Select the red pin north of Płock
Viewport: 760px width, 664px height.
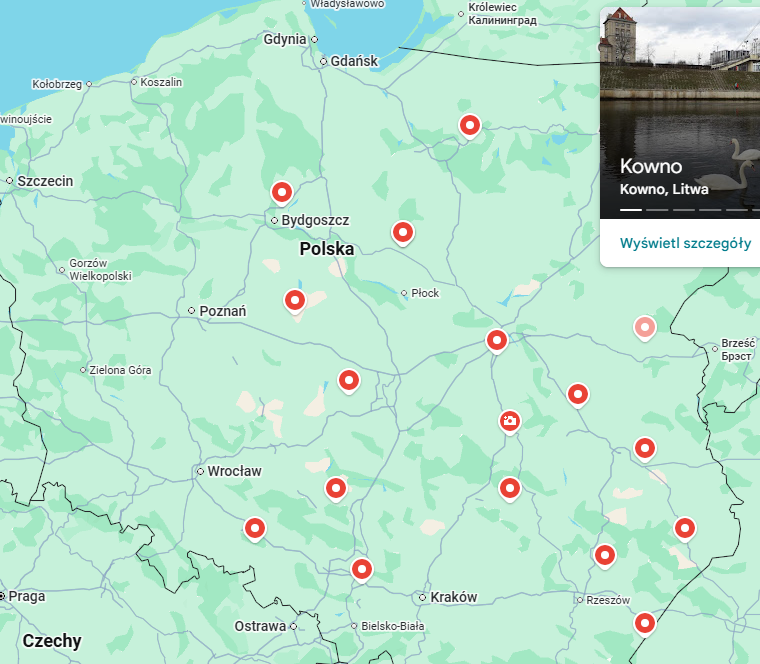(x=403, y=233)
